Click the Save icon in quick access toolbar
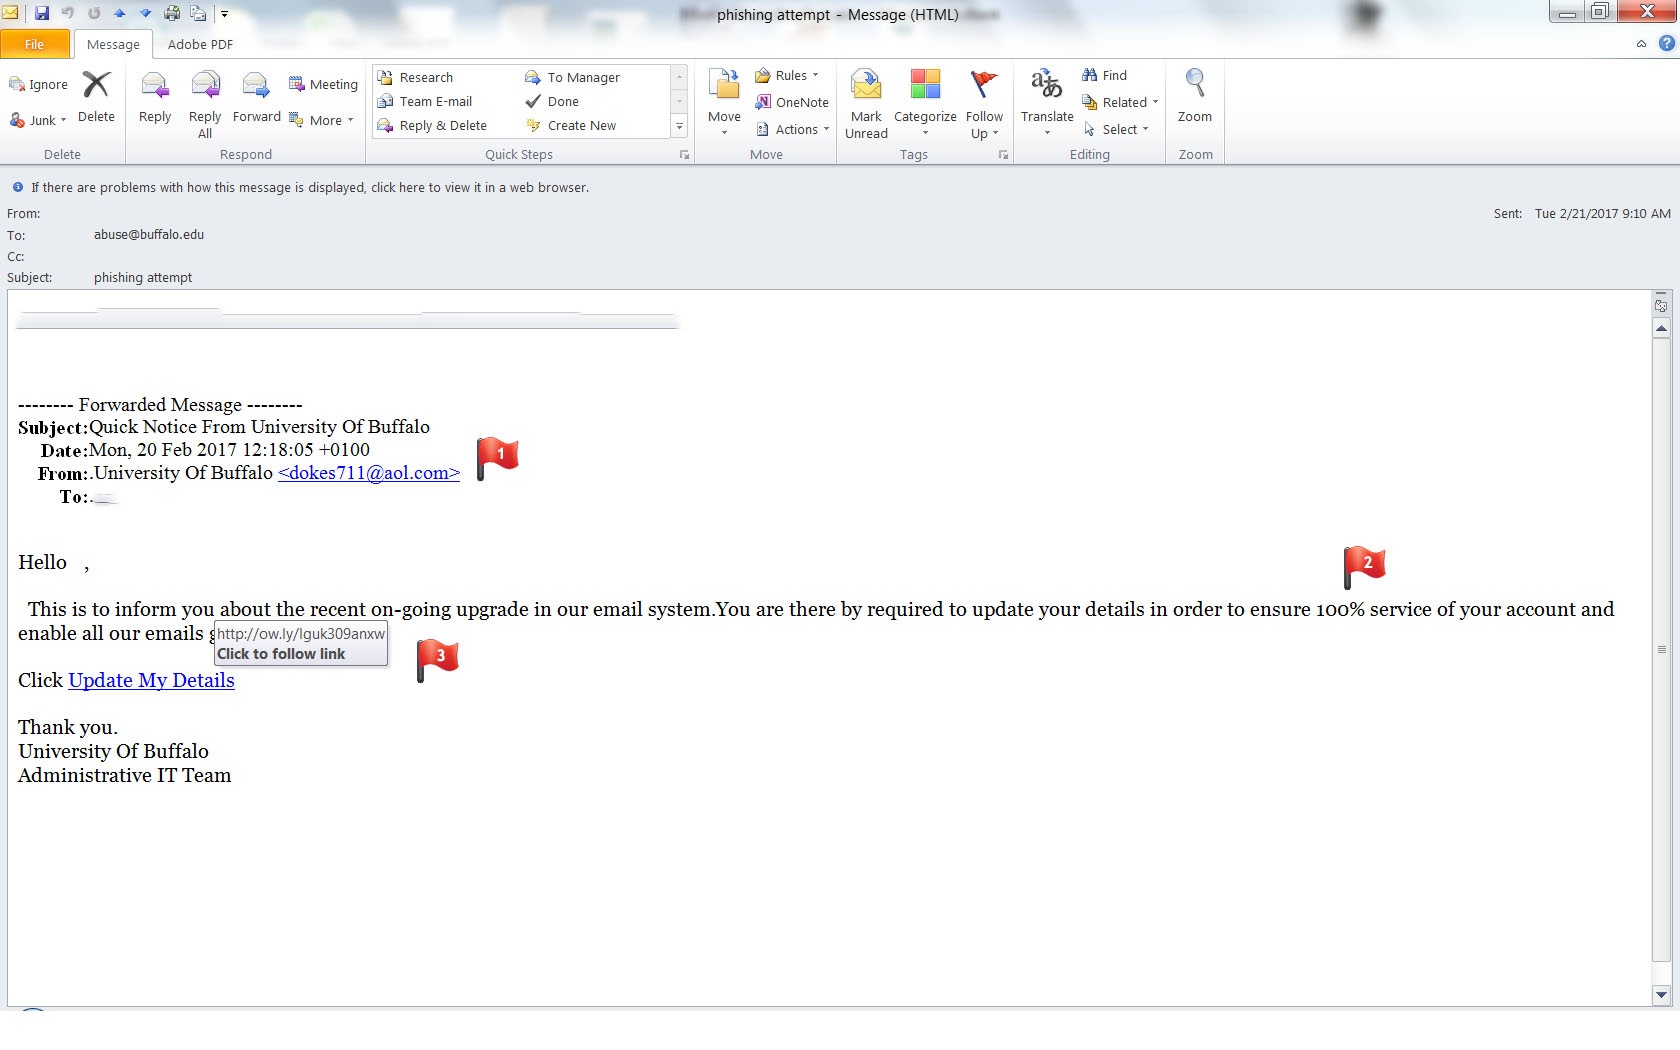Viewport: 1680px width, 1050px height. click(x=42, y=14)
